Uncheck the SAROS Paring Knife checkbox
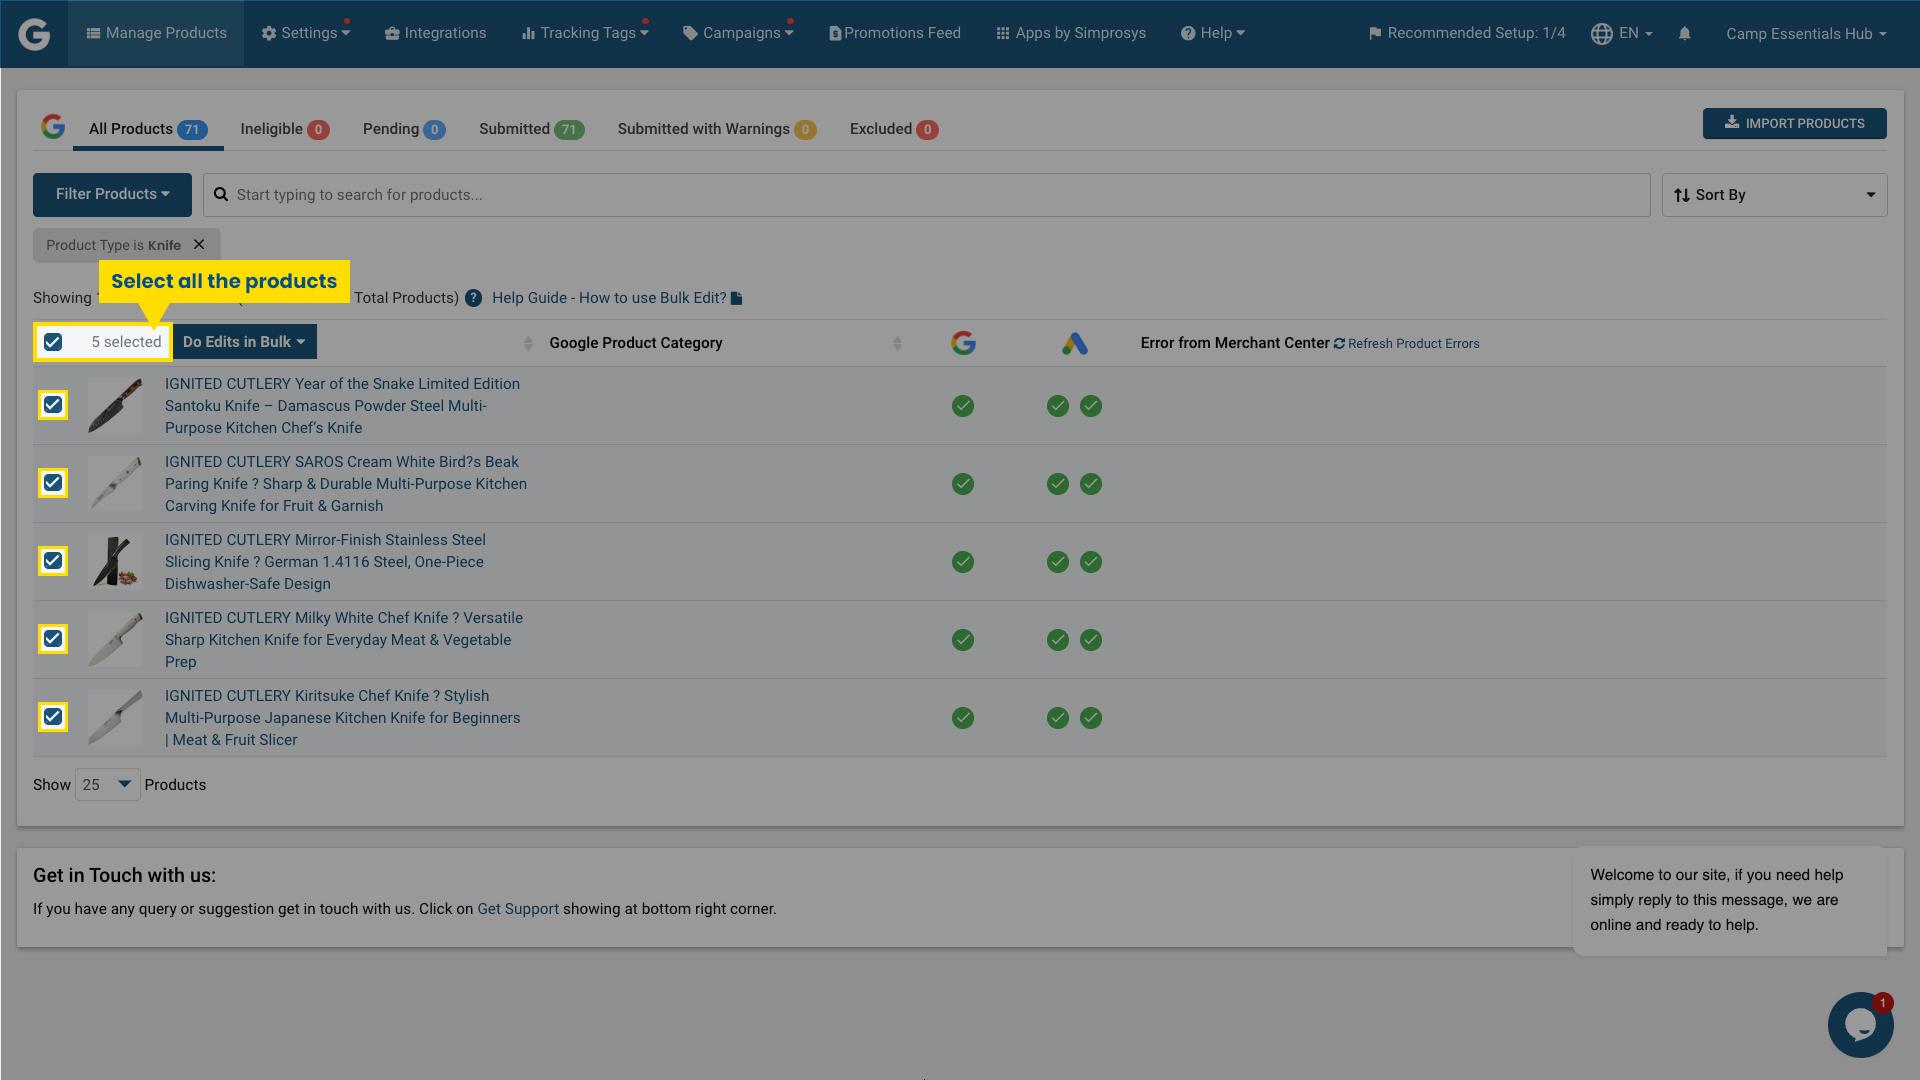Image resolution: width=1920 pixels, height=1080 pixels. [x=52, y=483]
